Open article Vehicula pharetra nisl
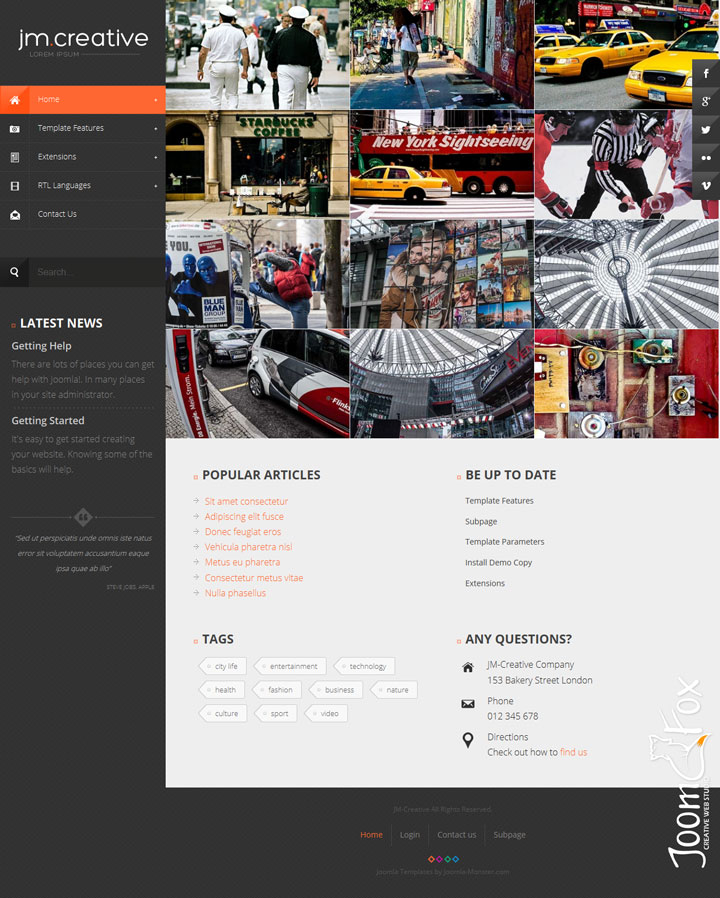Viewport: 720px width, 898px height. click(249, 547)
